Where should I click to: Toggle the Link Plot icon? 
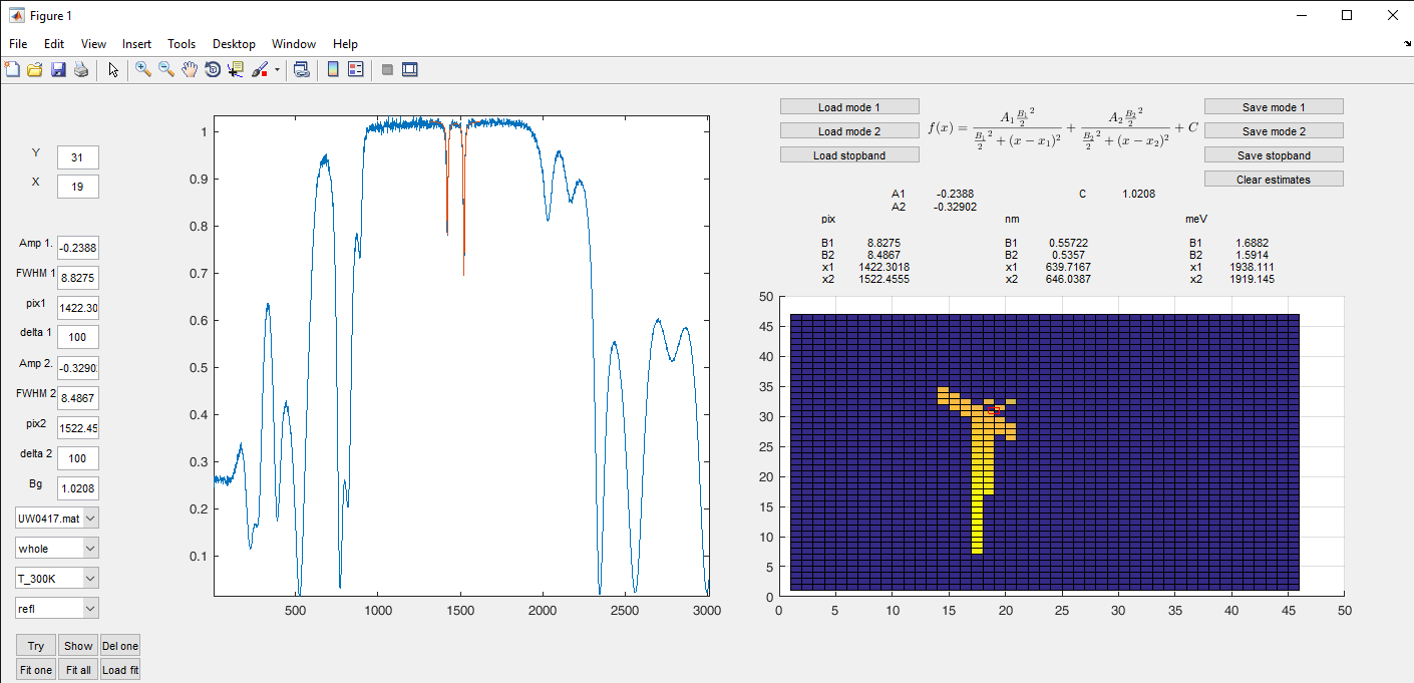[x=301, y=70]
